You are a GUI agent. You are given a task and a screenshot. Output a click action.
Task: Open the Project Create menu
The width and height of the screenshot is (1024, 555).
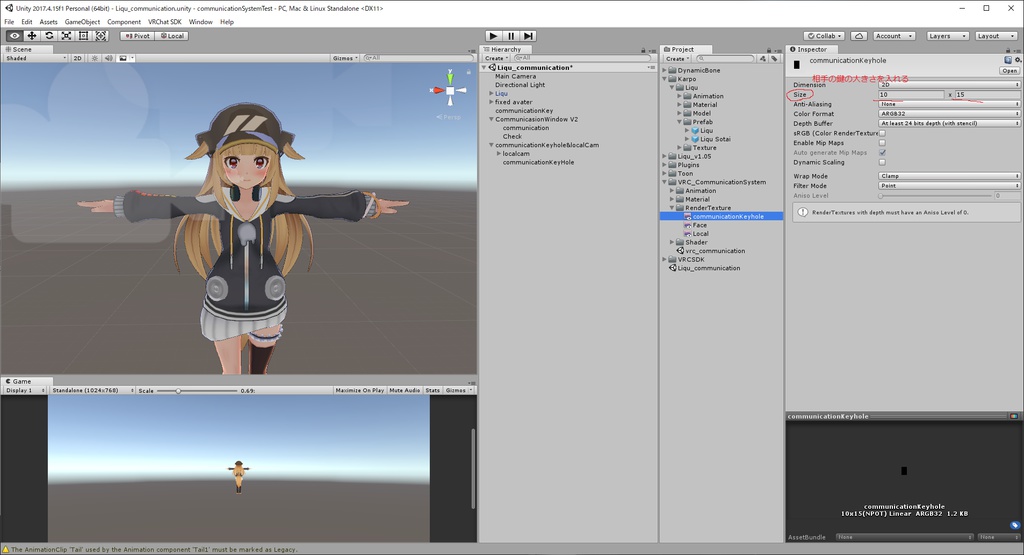pos(677,59)
